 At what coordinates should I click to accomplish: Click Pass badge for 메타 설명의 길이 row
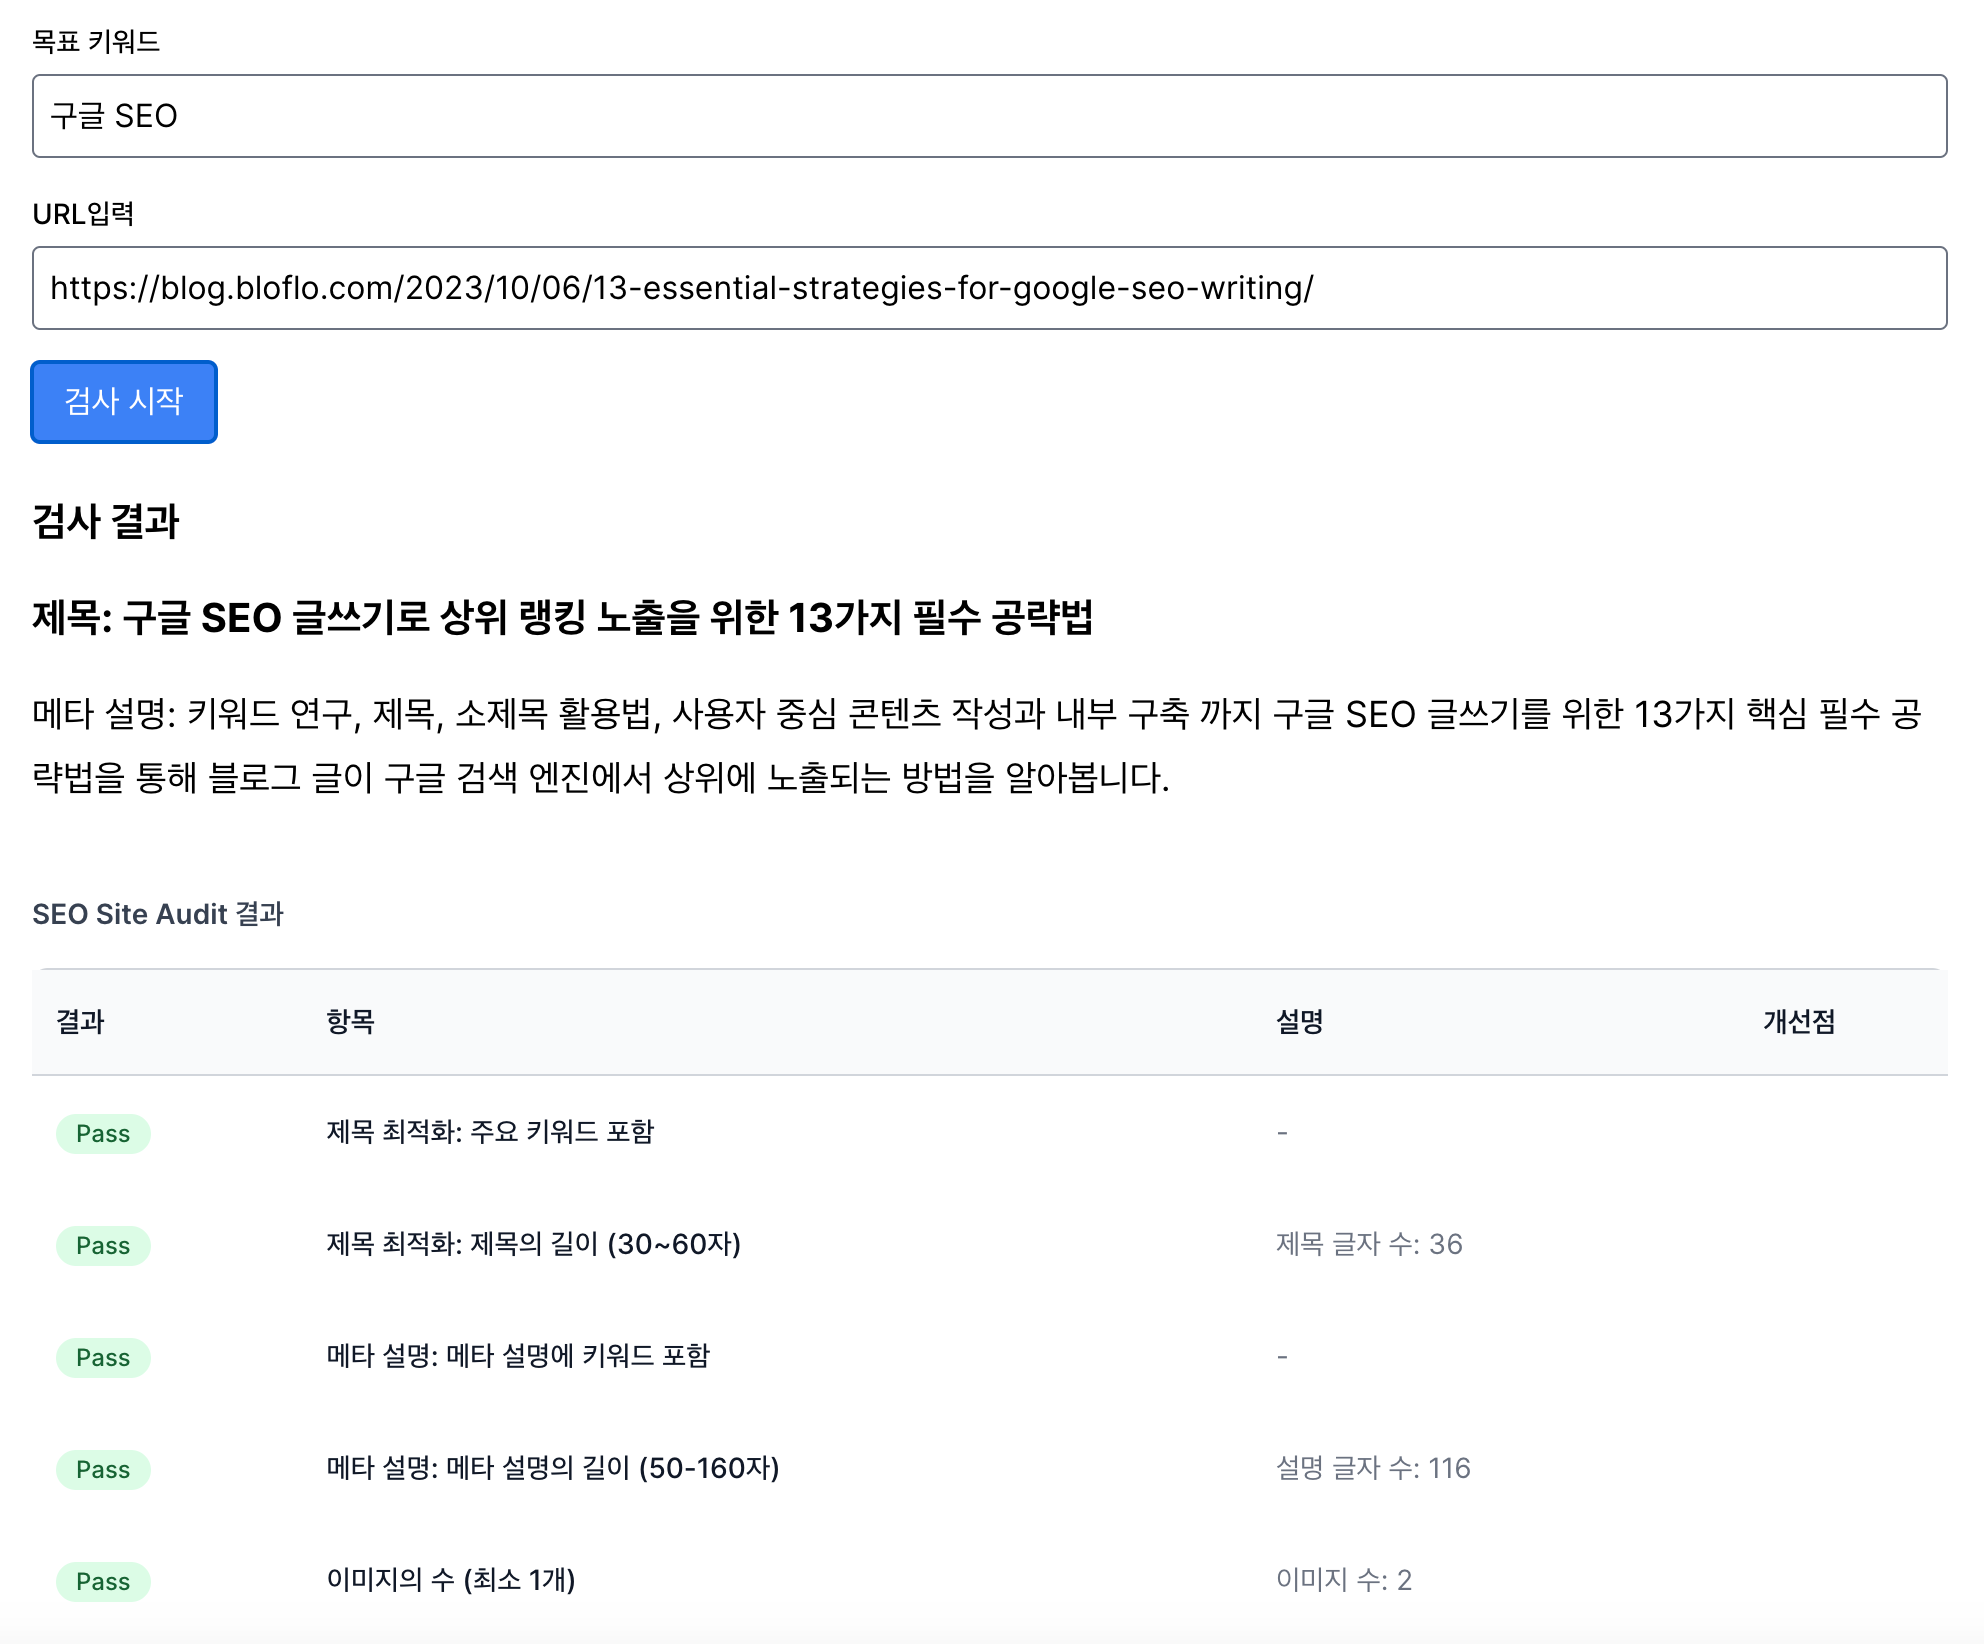pyautogui.click(x=103, y=1470)
